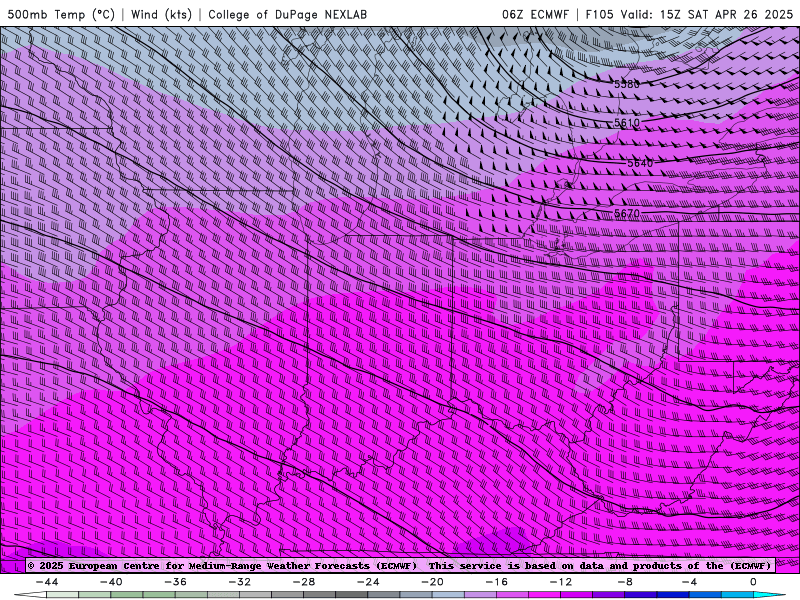
Task: Click the 5610 height contour label
Action: [627, 123]
